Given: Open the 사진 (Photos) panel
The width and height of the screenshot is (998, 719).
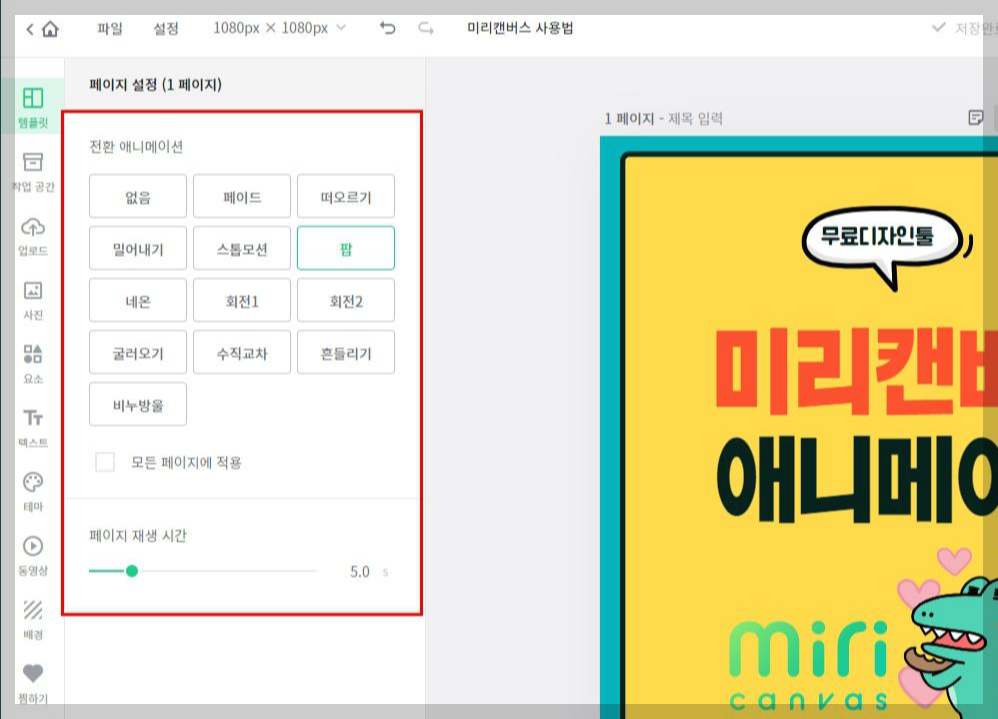Looking at the screenshot, I should 33,295.
